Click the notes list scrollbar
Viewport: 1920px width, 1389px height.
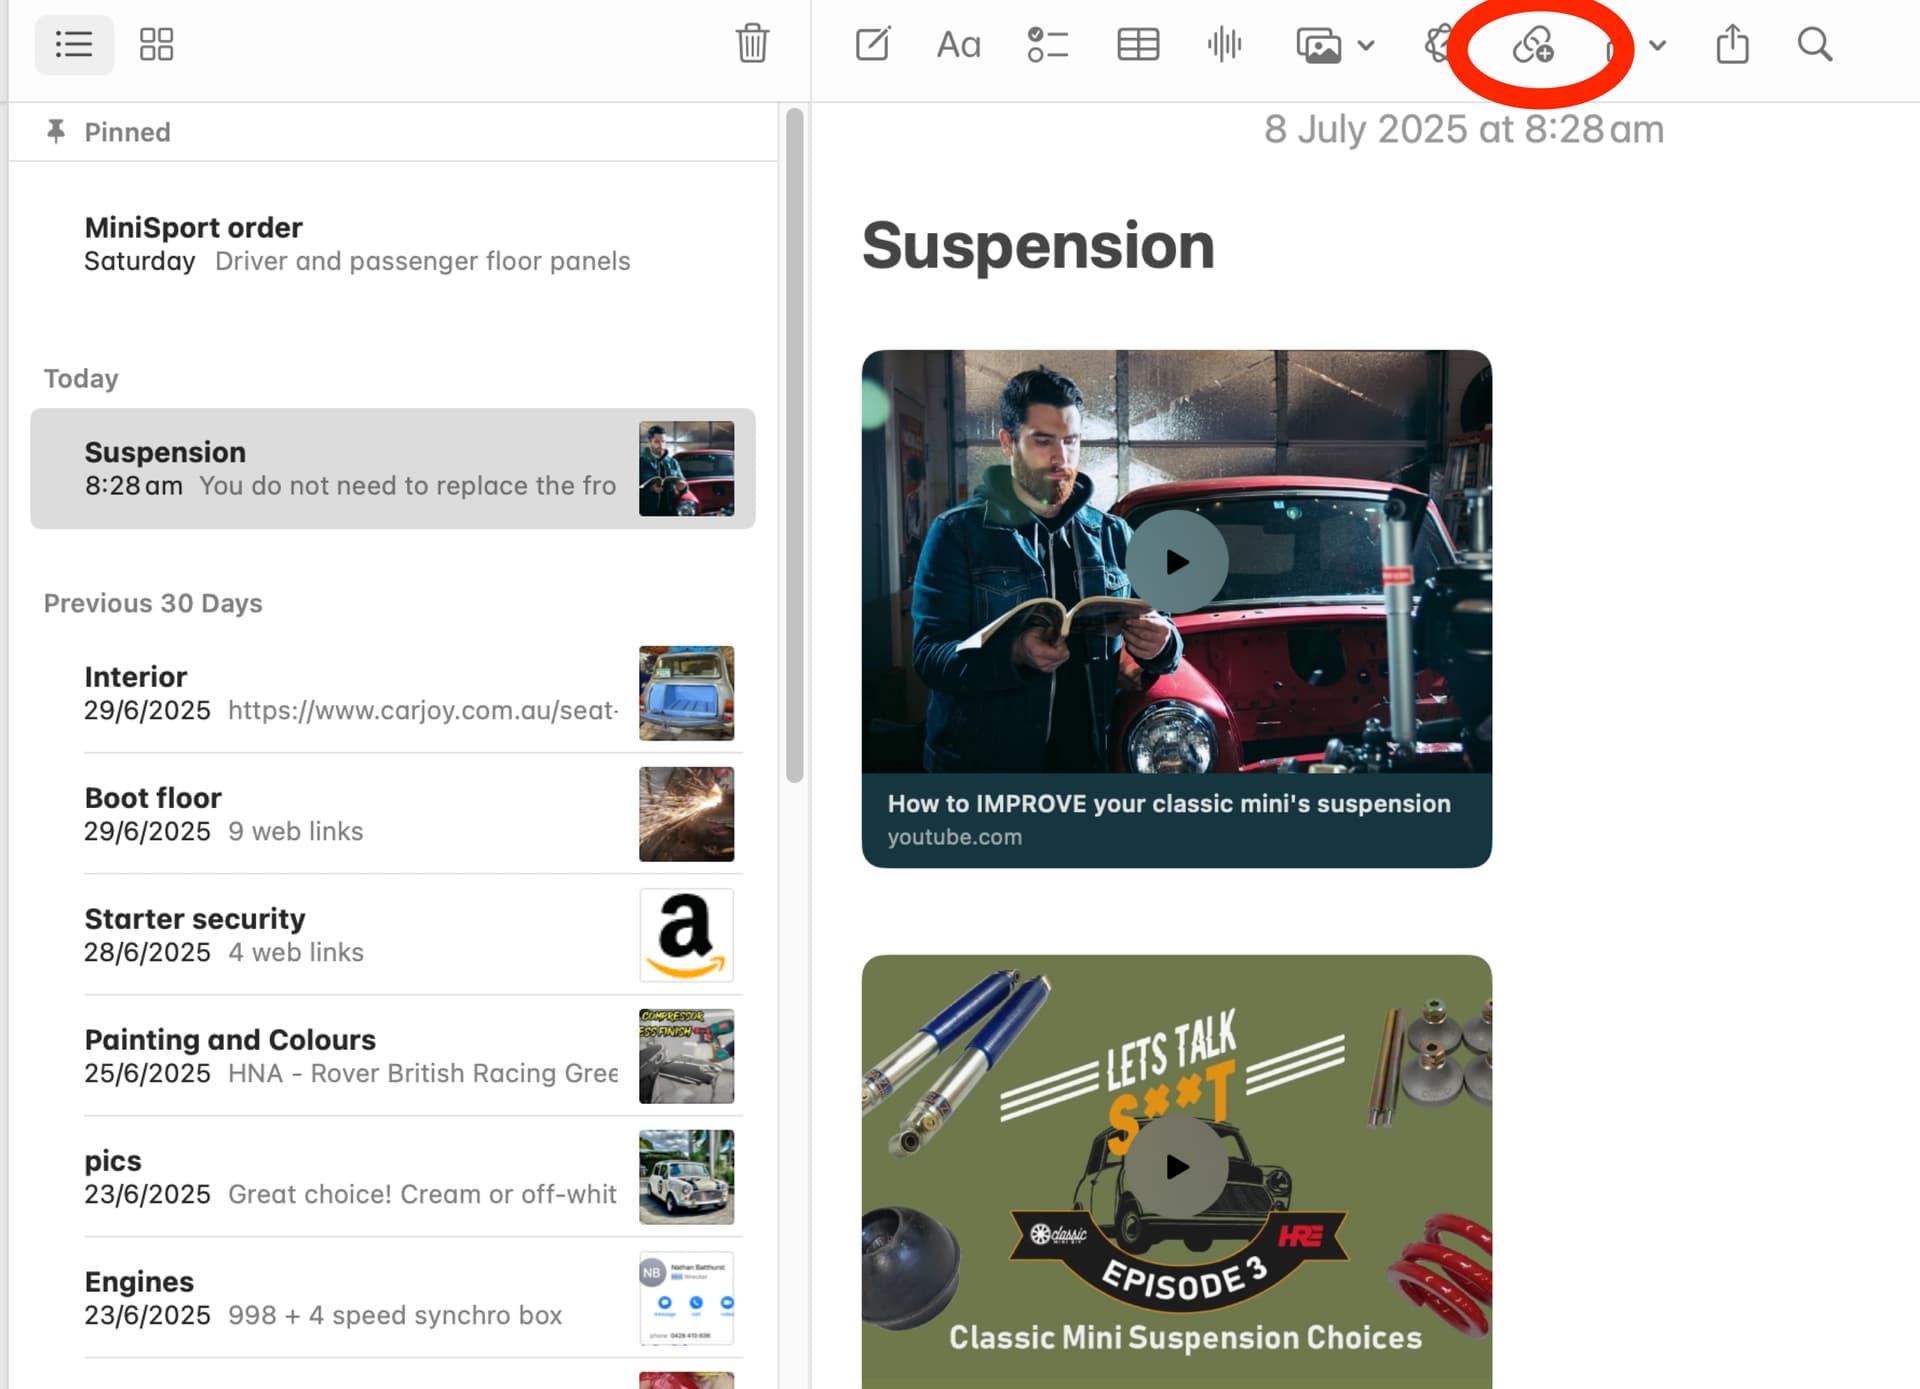point(795,445)
